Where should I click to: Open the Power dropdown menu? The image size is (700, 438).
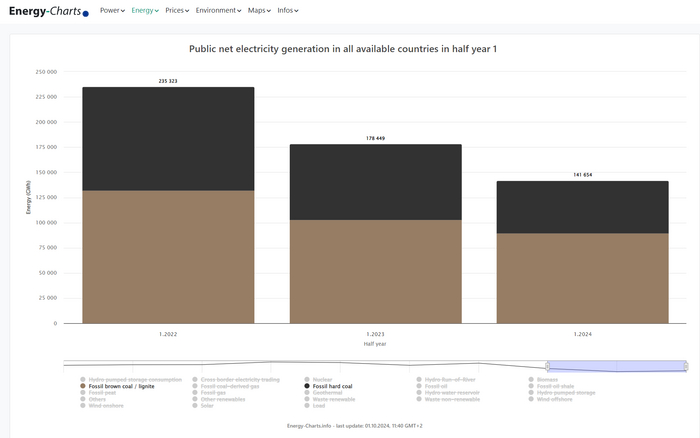coord(112,10)
